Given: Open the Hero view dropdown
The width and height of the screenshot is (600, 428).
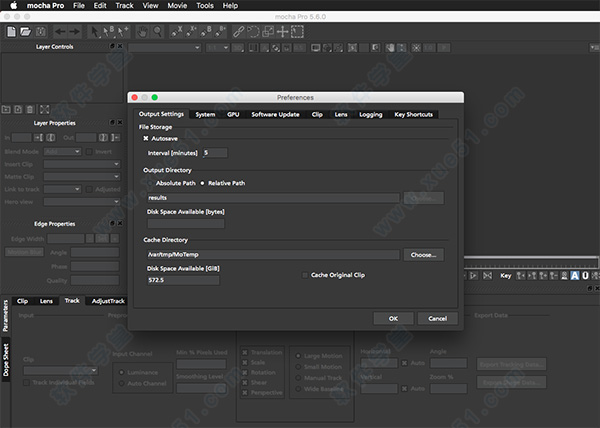Looking at the screenshot, I should pos(82,202).
